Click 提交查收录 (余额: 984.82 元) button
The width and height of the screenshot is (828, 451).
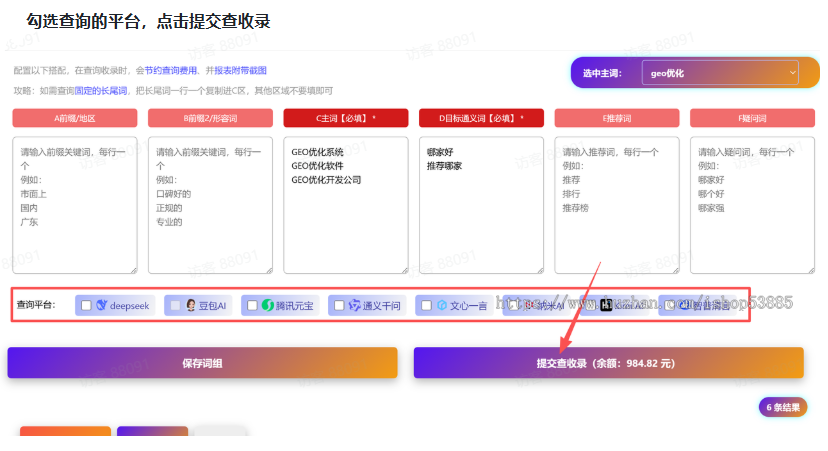[608, 363]
